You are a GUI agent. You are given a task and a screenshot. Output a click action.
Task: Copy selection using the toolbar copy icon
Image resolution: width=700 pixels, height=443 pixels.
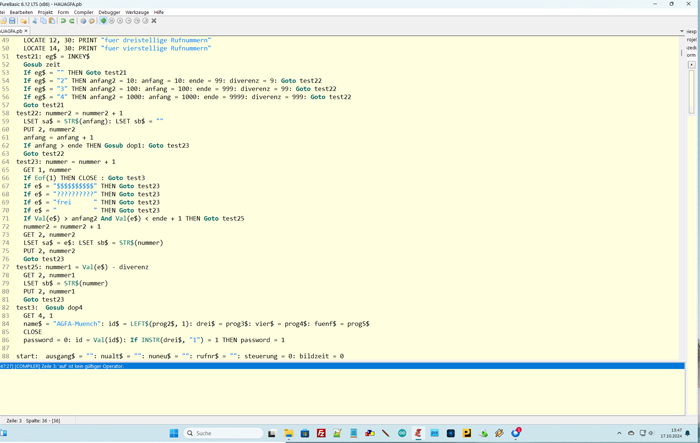click(x=43, y=21)
